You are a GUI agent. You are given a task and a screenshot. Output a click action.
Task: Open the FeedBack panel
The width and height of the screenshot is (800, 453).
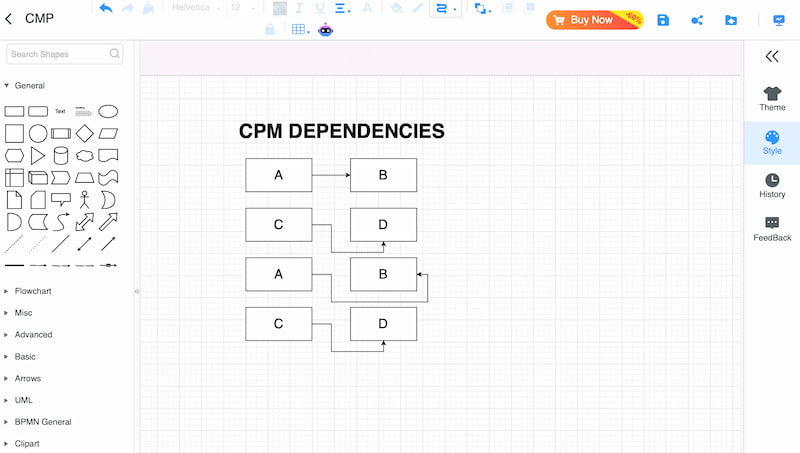772,229
